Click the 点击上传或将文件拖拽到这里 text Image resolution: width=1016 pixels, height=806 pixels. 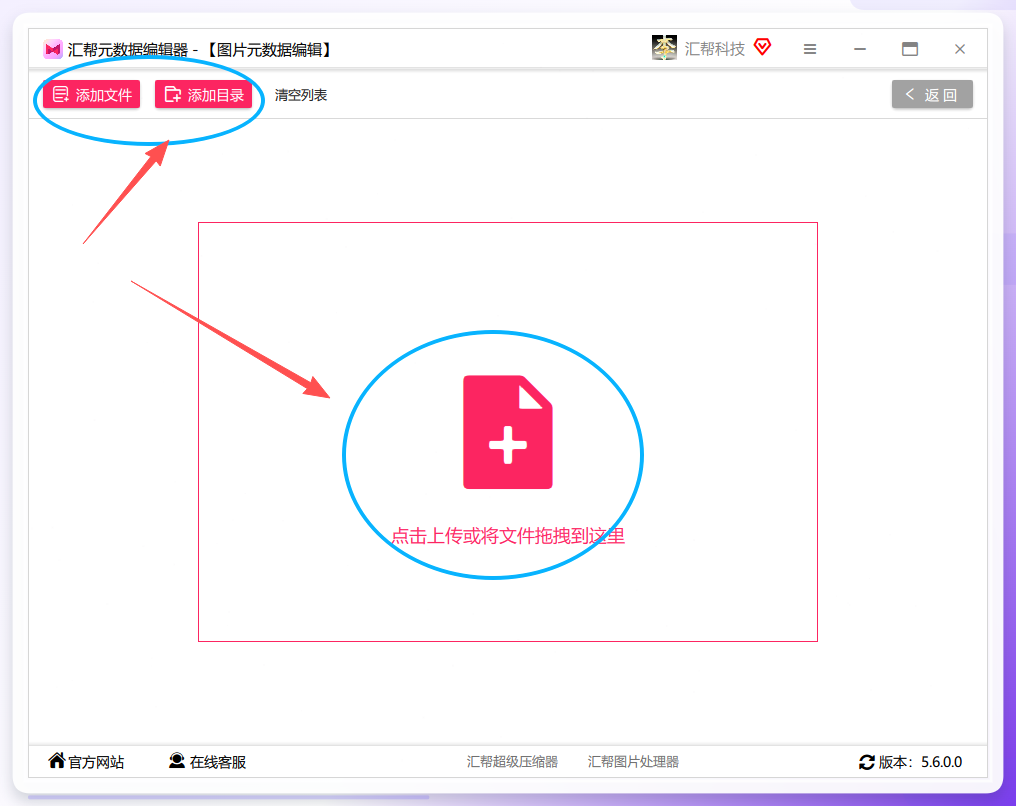click(507, 536)
